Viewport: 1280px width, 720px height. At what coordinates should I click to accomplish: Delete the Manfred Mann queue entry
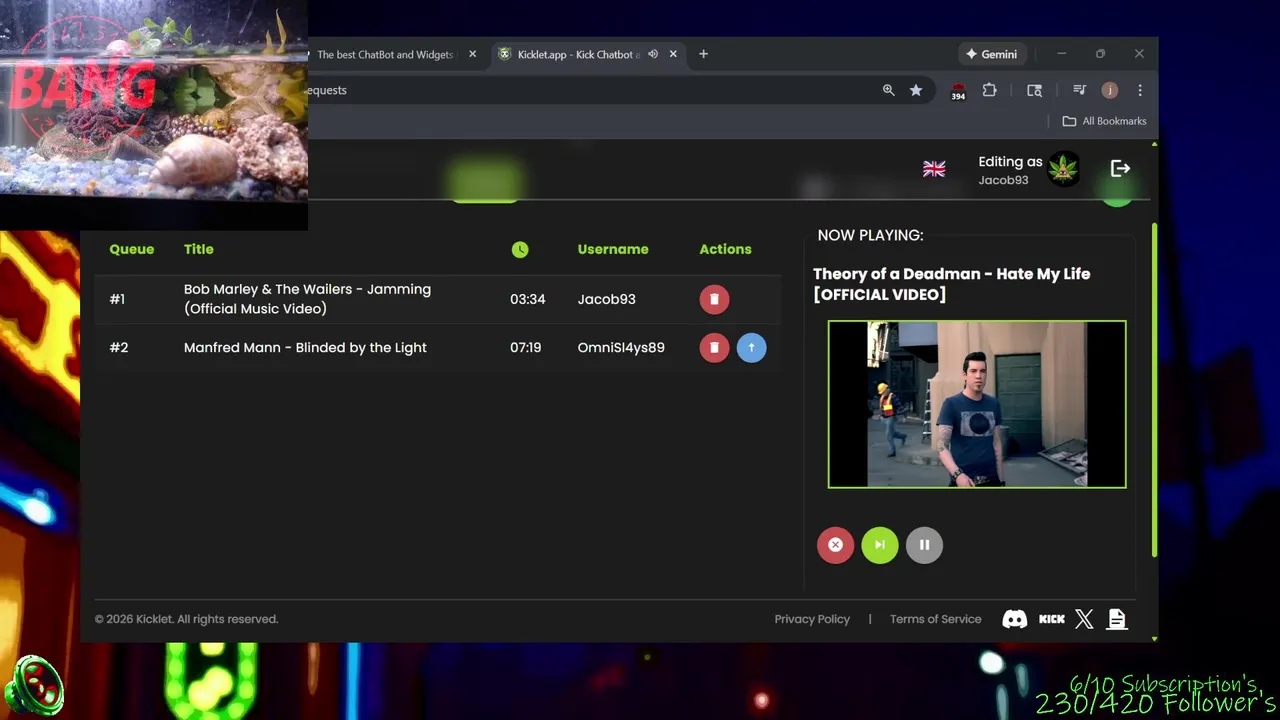(714, 347)
